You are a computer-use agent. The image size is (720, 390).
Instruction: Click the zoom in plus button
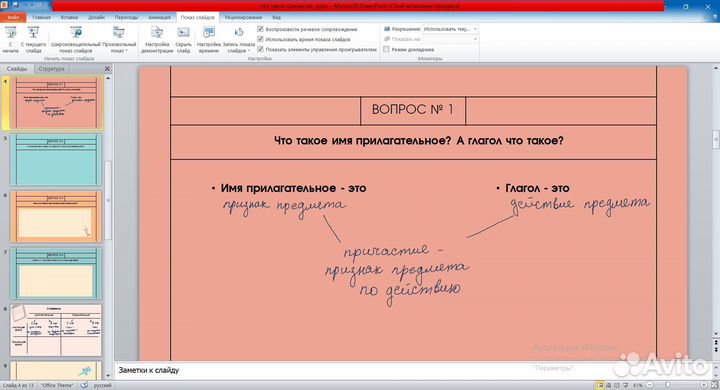(704, 385)
